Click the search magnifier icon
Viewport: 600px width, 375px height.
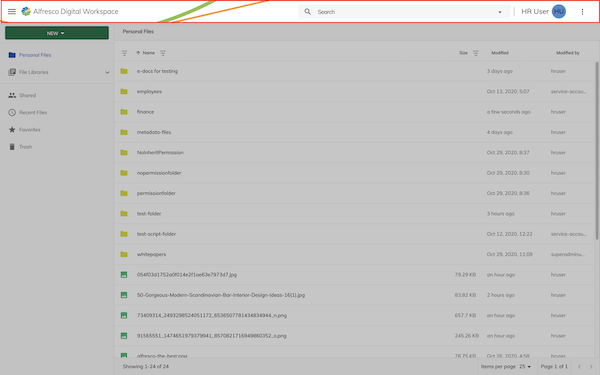click(308, 11)
